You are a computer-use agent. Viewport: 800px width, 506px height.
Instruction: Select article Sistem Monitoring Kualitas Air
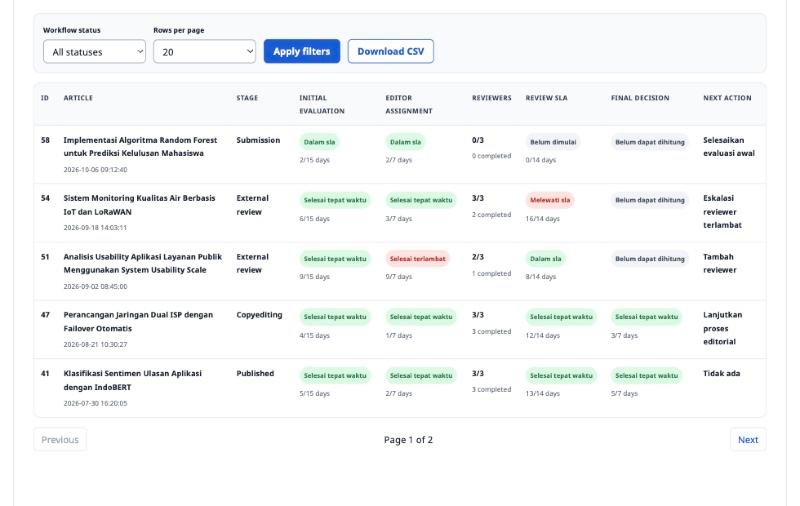pos(139,205)
